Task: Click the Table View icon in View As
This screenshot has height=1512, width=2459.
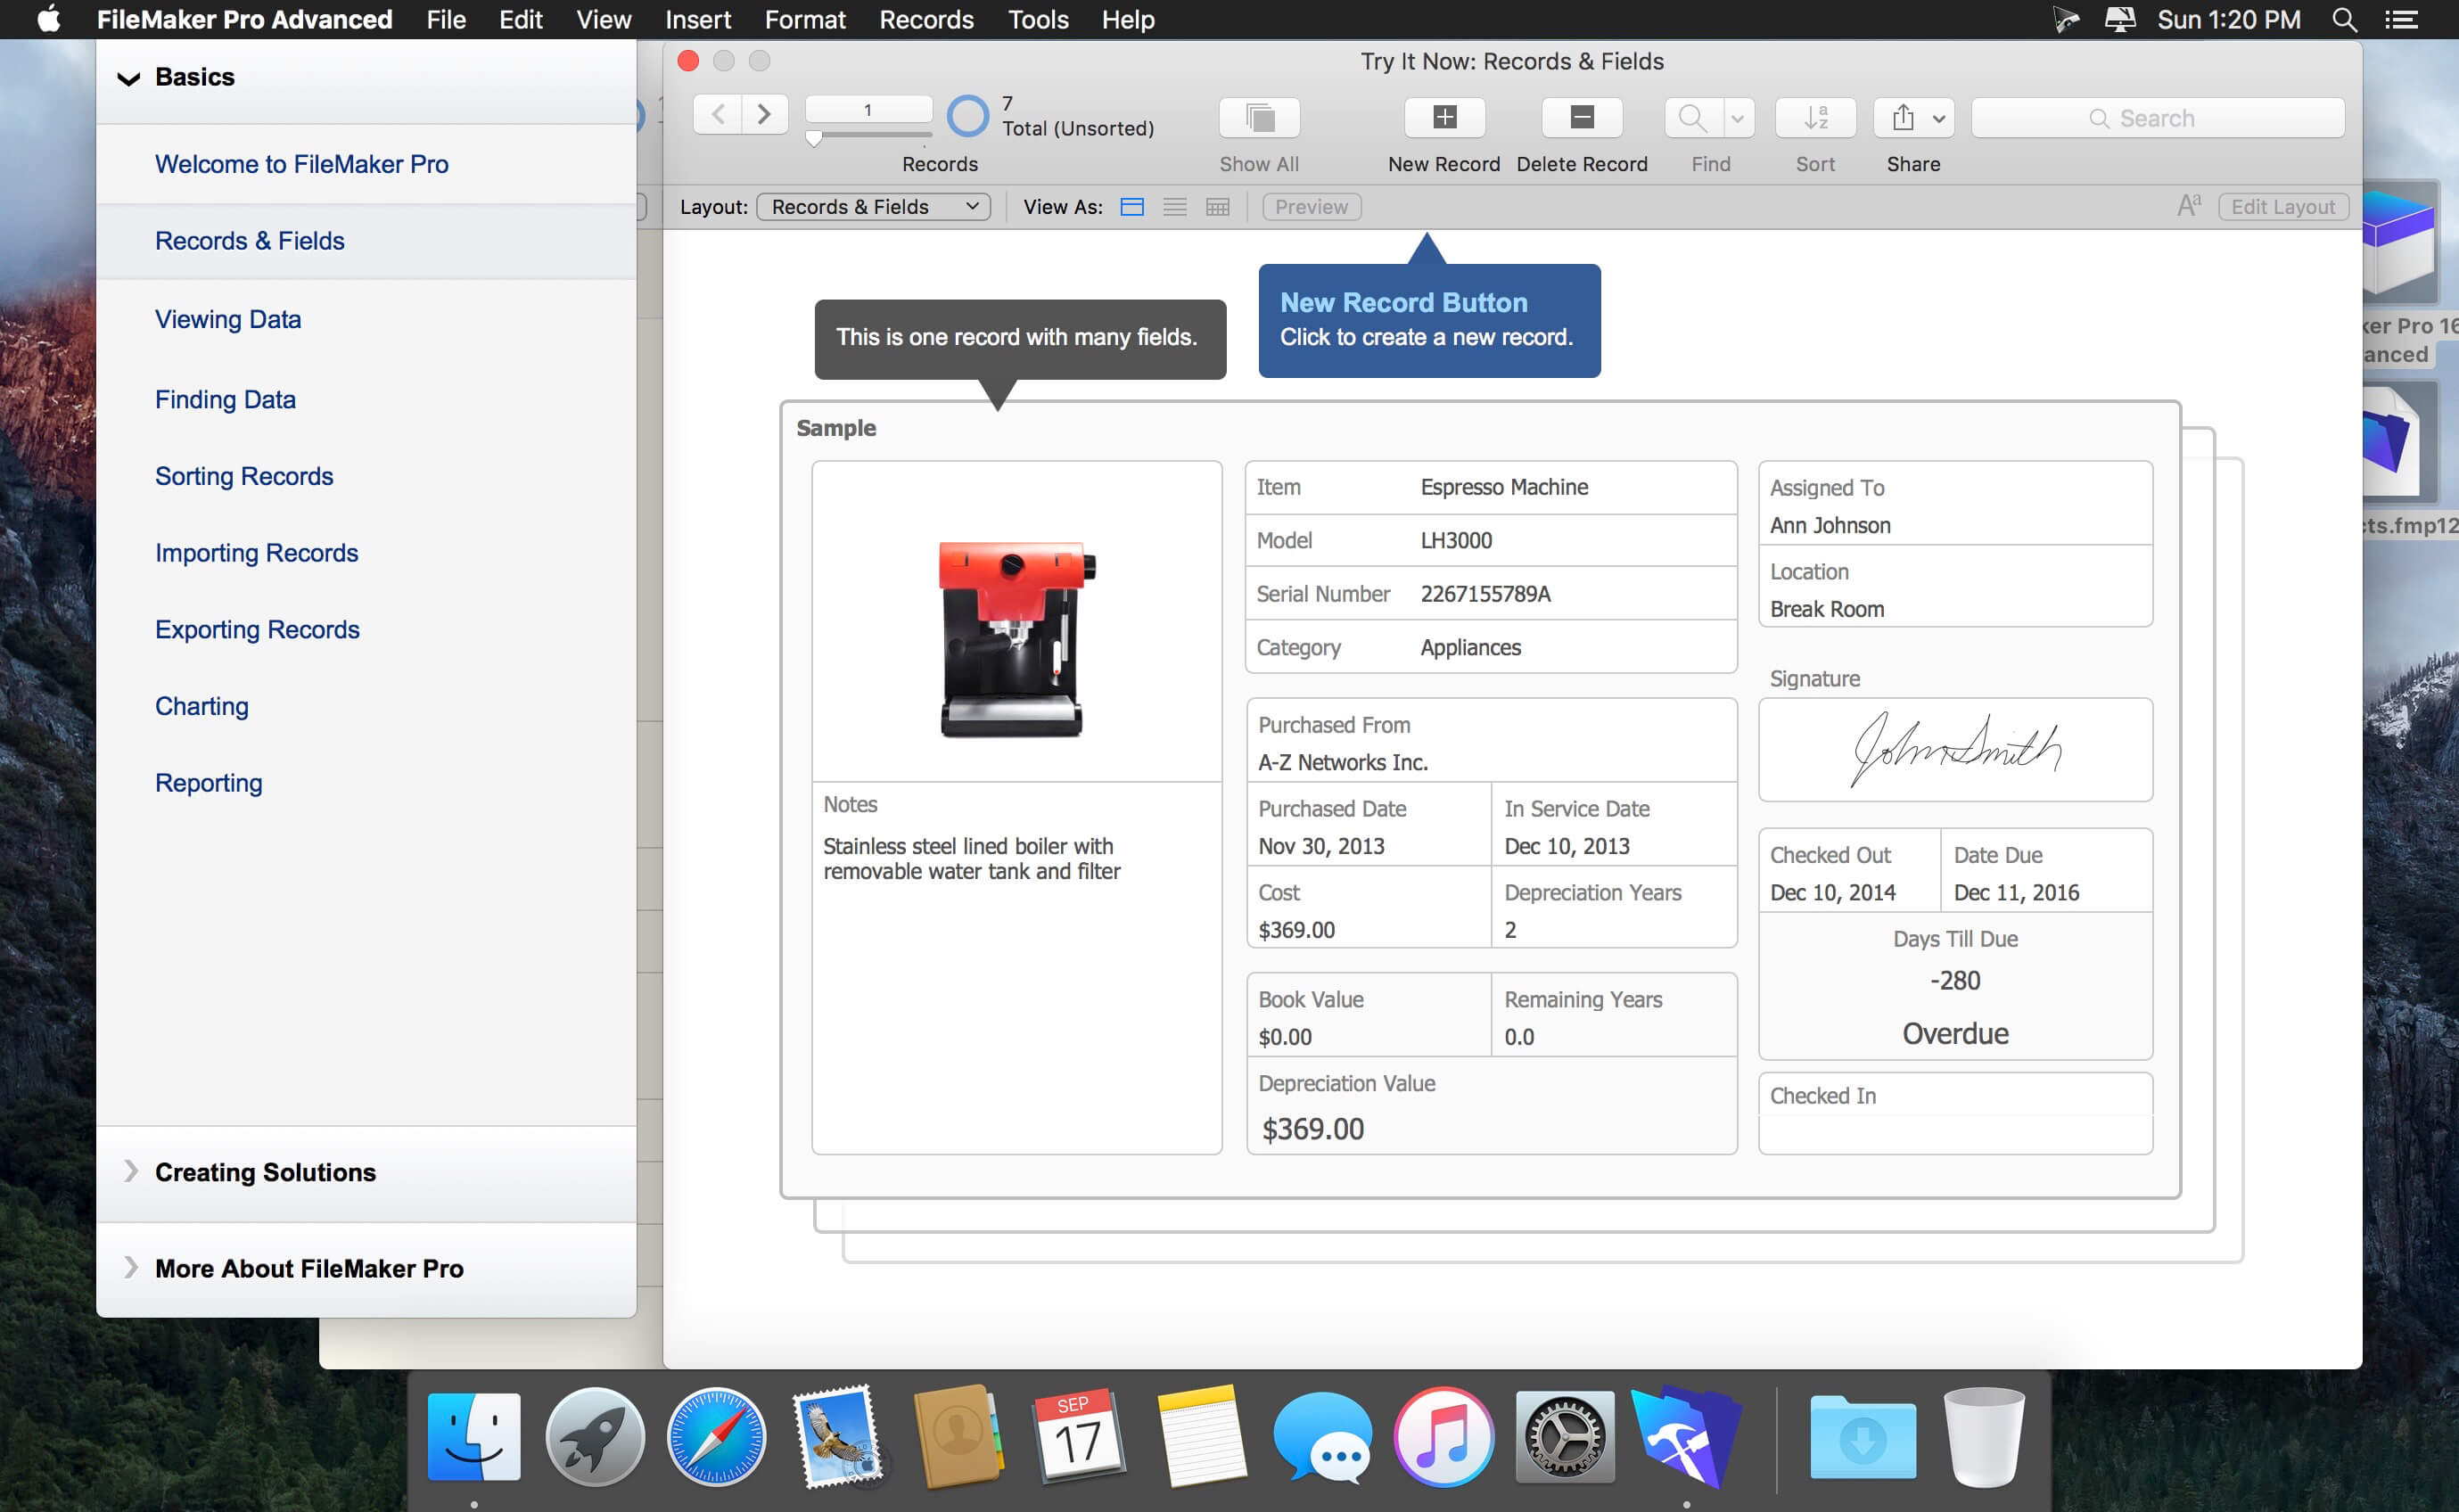Action: click(x=1217, y=205)
